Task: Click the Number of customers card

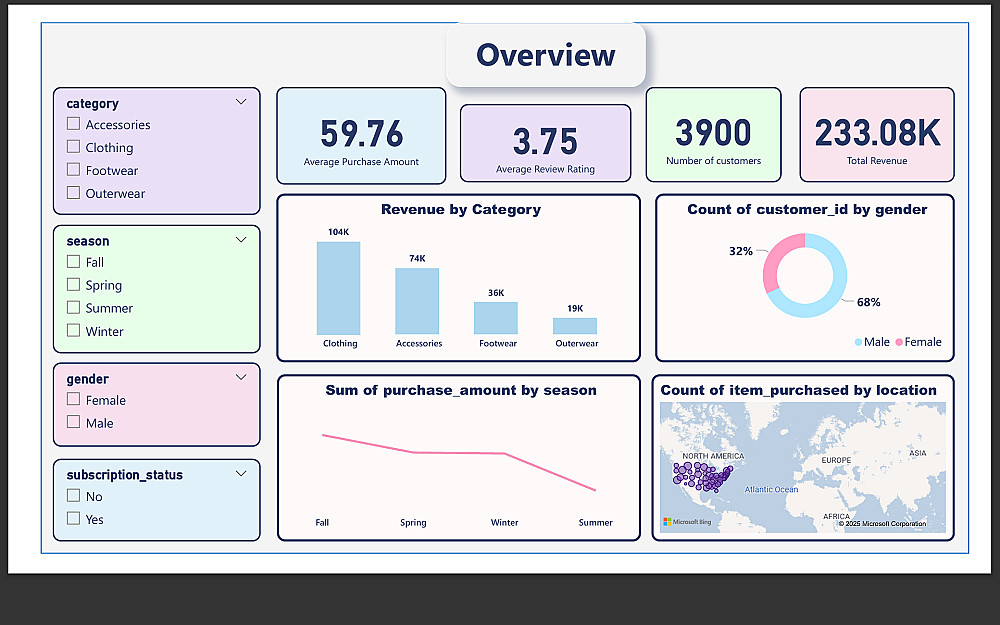Action: click(714, 135)
